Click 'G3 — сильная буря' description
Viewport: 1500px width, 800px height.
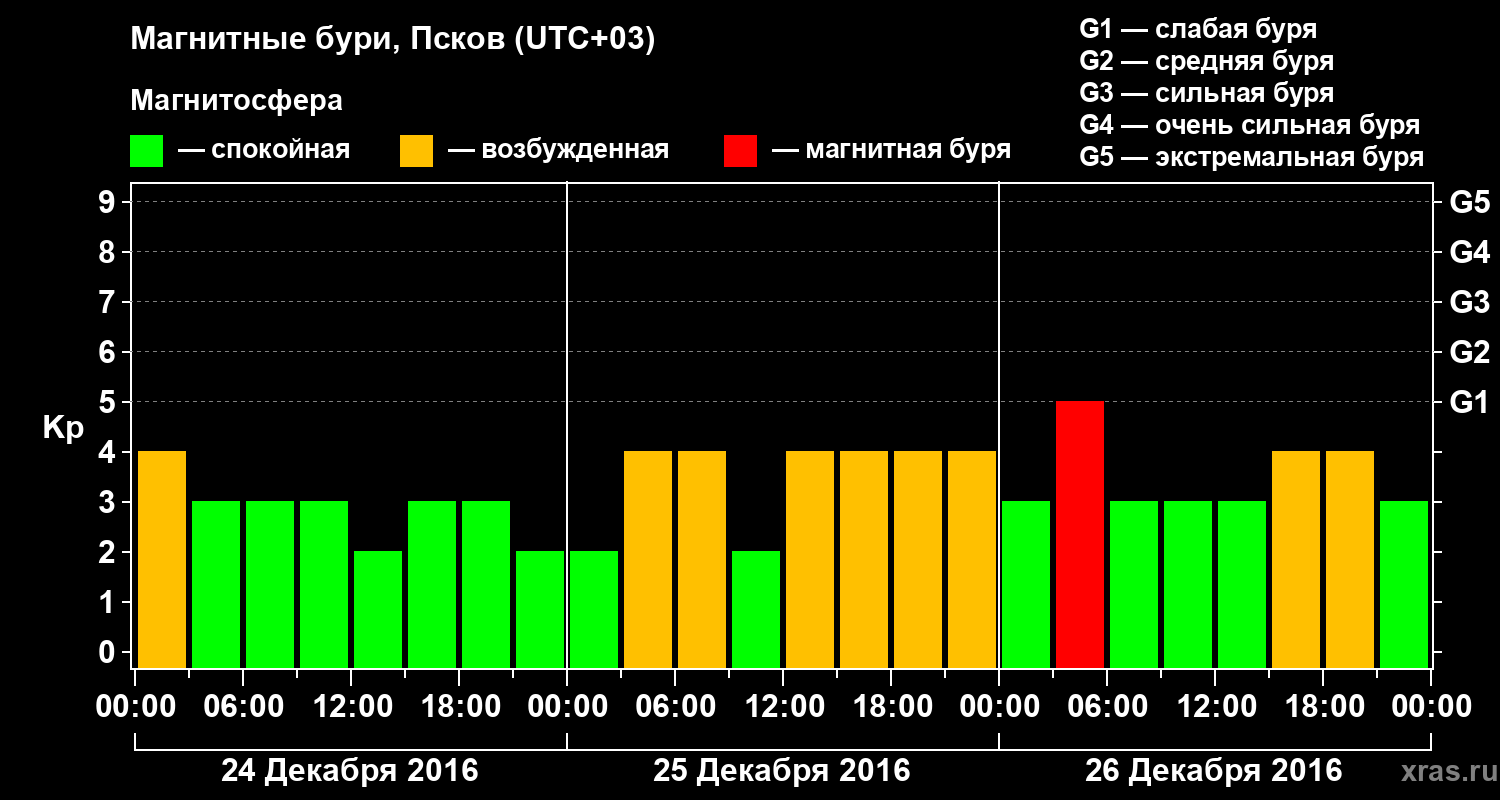pos(1206,93)
